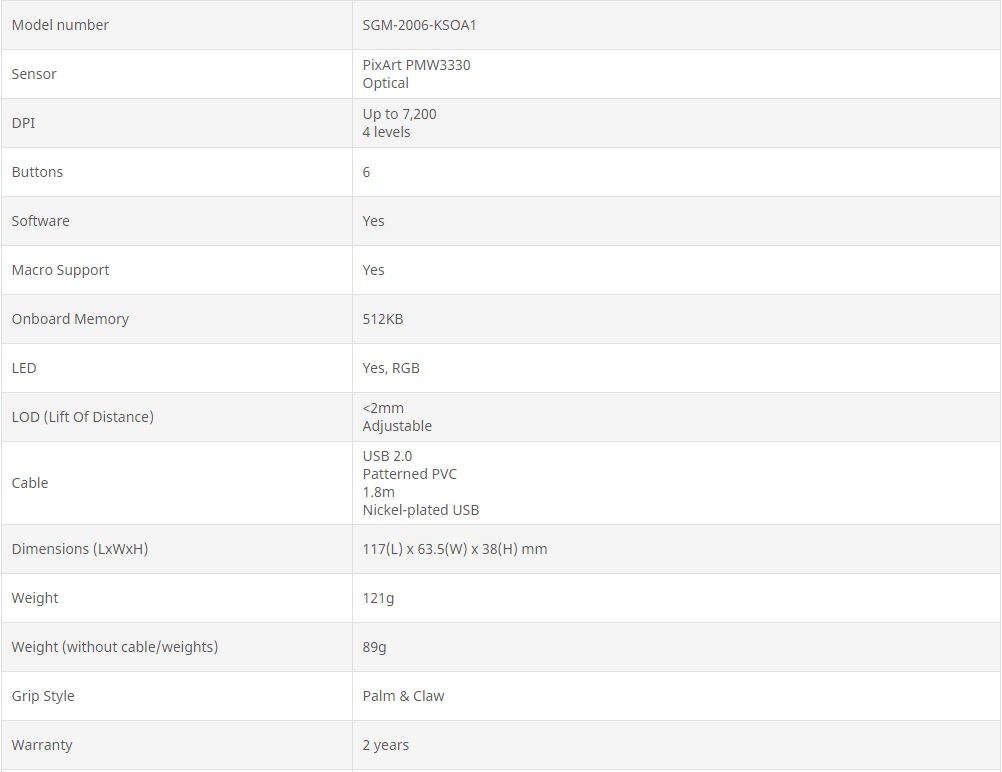This screenshot has width=1002, height=772.
Task: Select the PixArt PMW3330 sensor text
Action: tap(416, 65)
